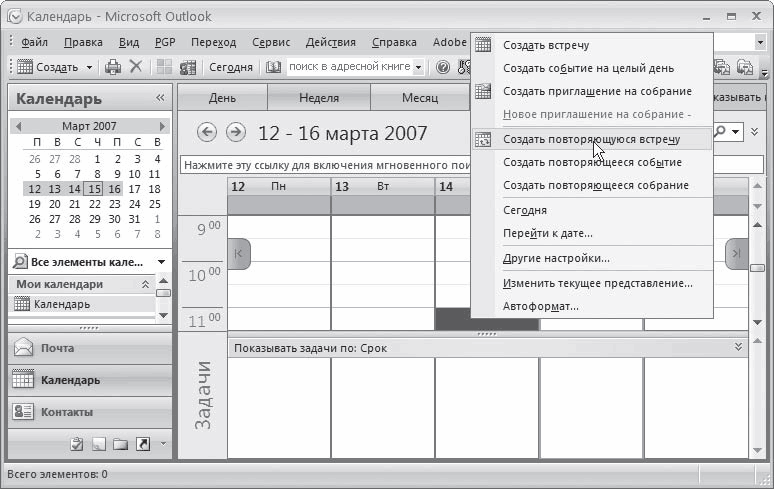Click the Delete X icon in toolbar
The width and height of the screenshot is (774, 489).
[136, 66]
